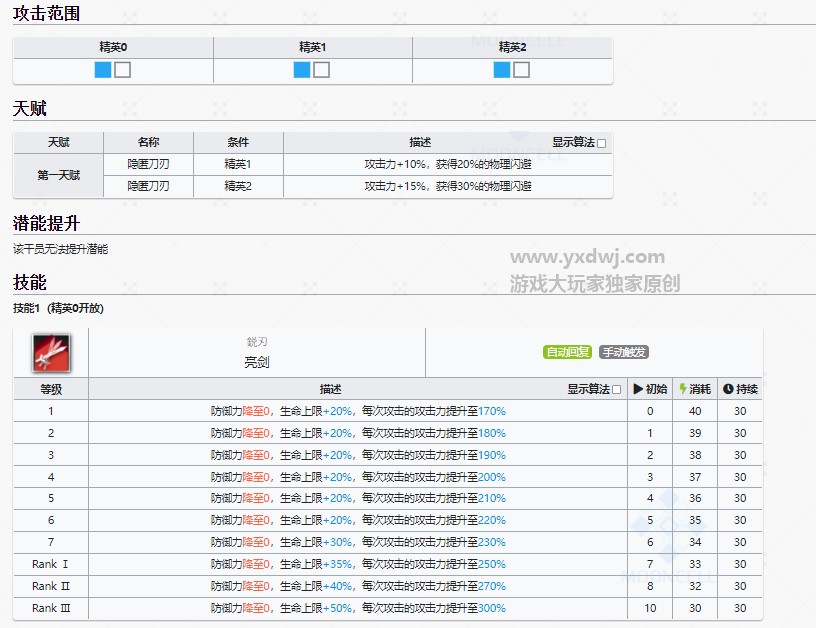
Task: Click the blue range tile under 精英0
Action: tap(103, 70)
